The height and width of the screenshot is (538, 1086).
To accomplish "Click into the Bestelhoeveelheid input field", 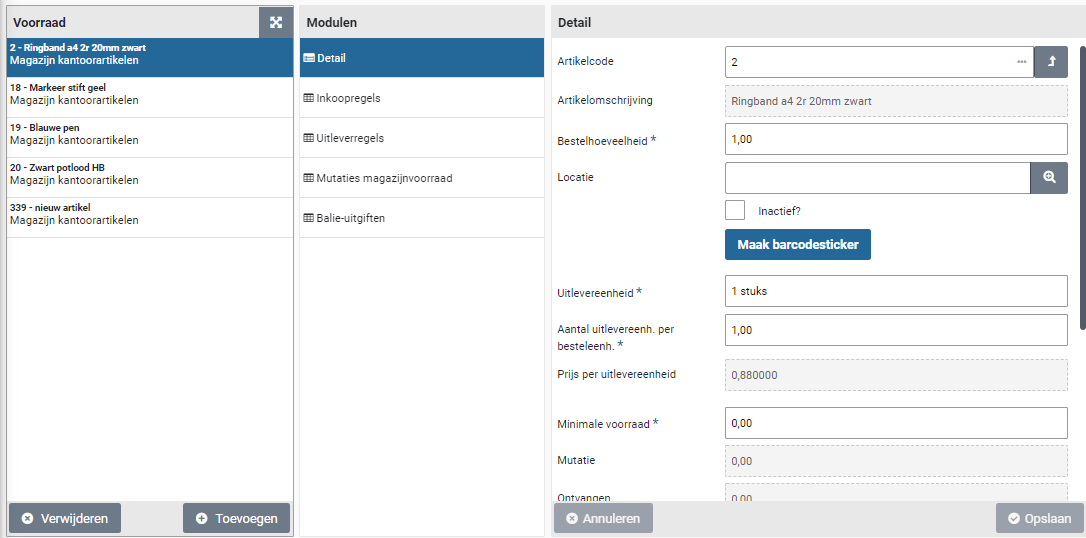I will [895, 139].
